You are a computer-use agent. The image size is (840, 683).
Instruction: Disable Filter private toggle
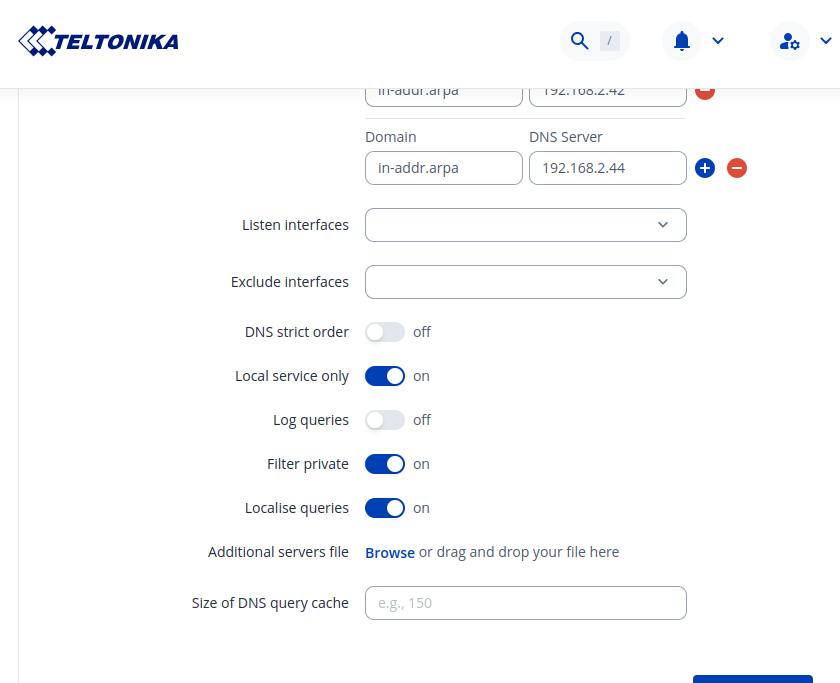tap(385, 464)
